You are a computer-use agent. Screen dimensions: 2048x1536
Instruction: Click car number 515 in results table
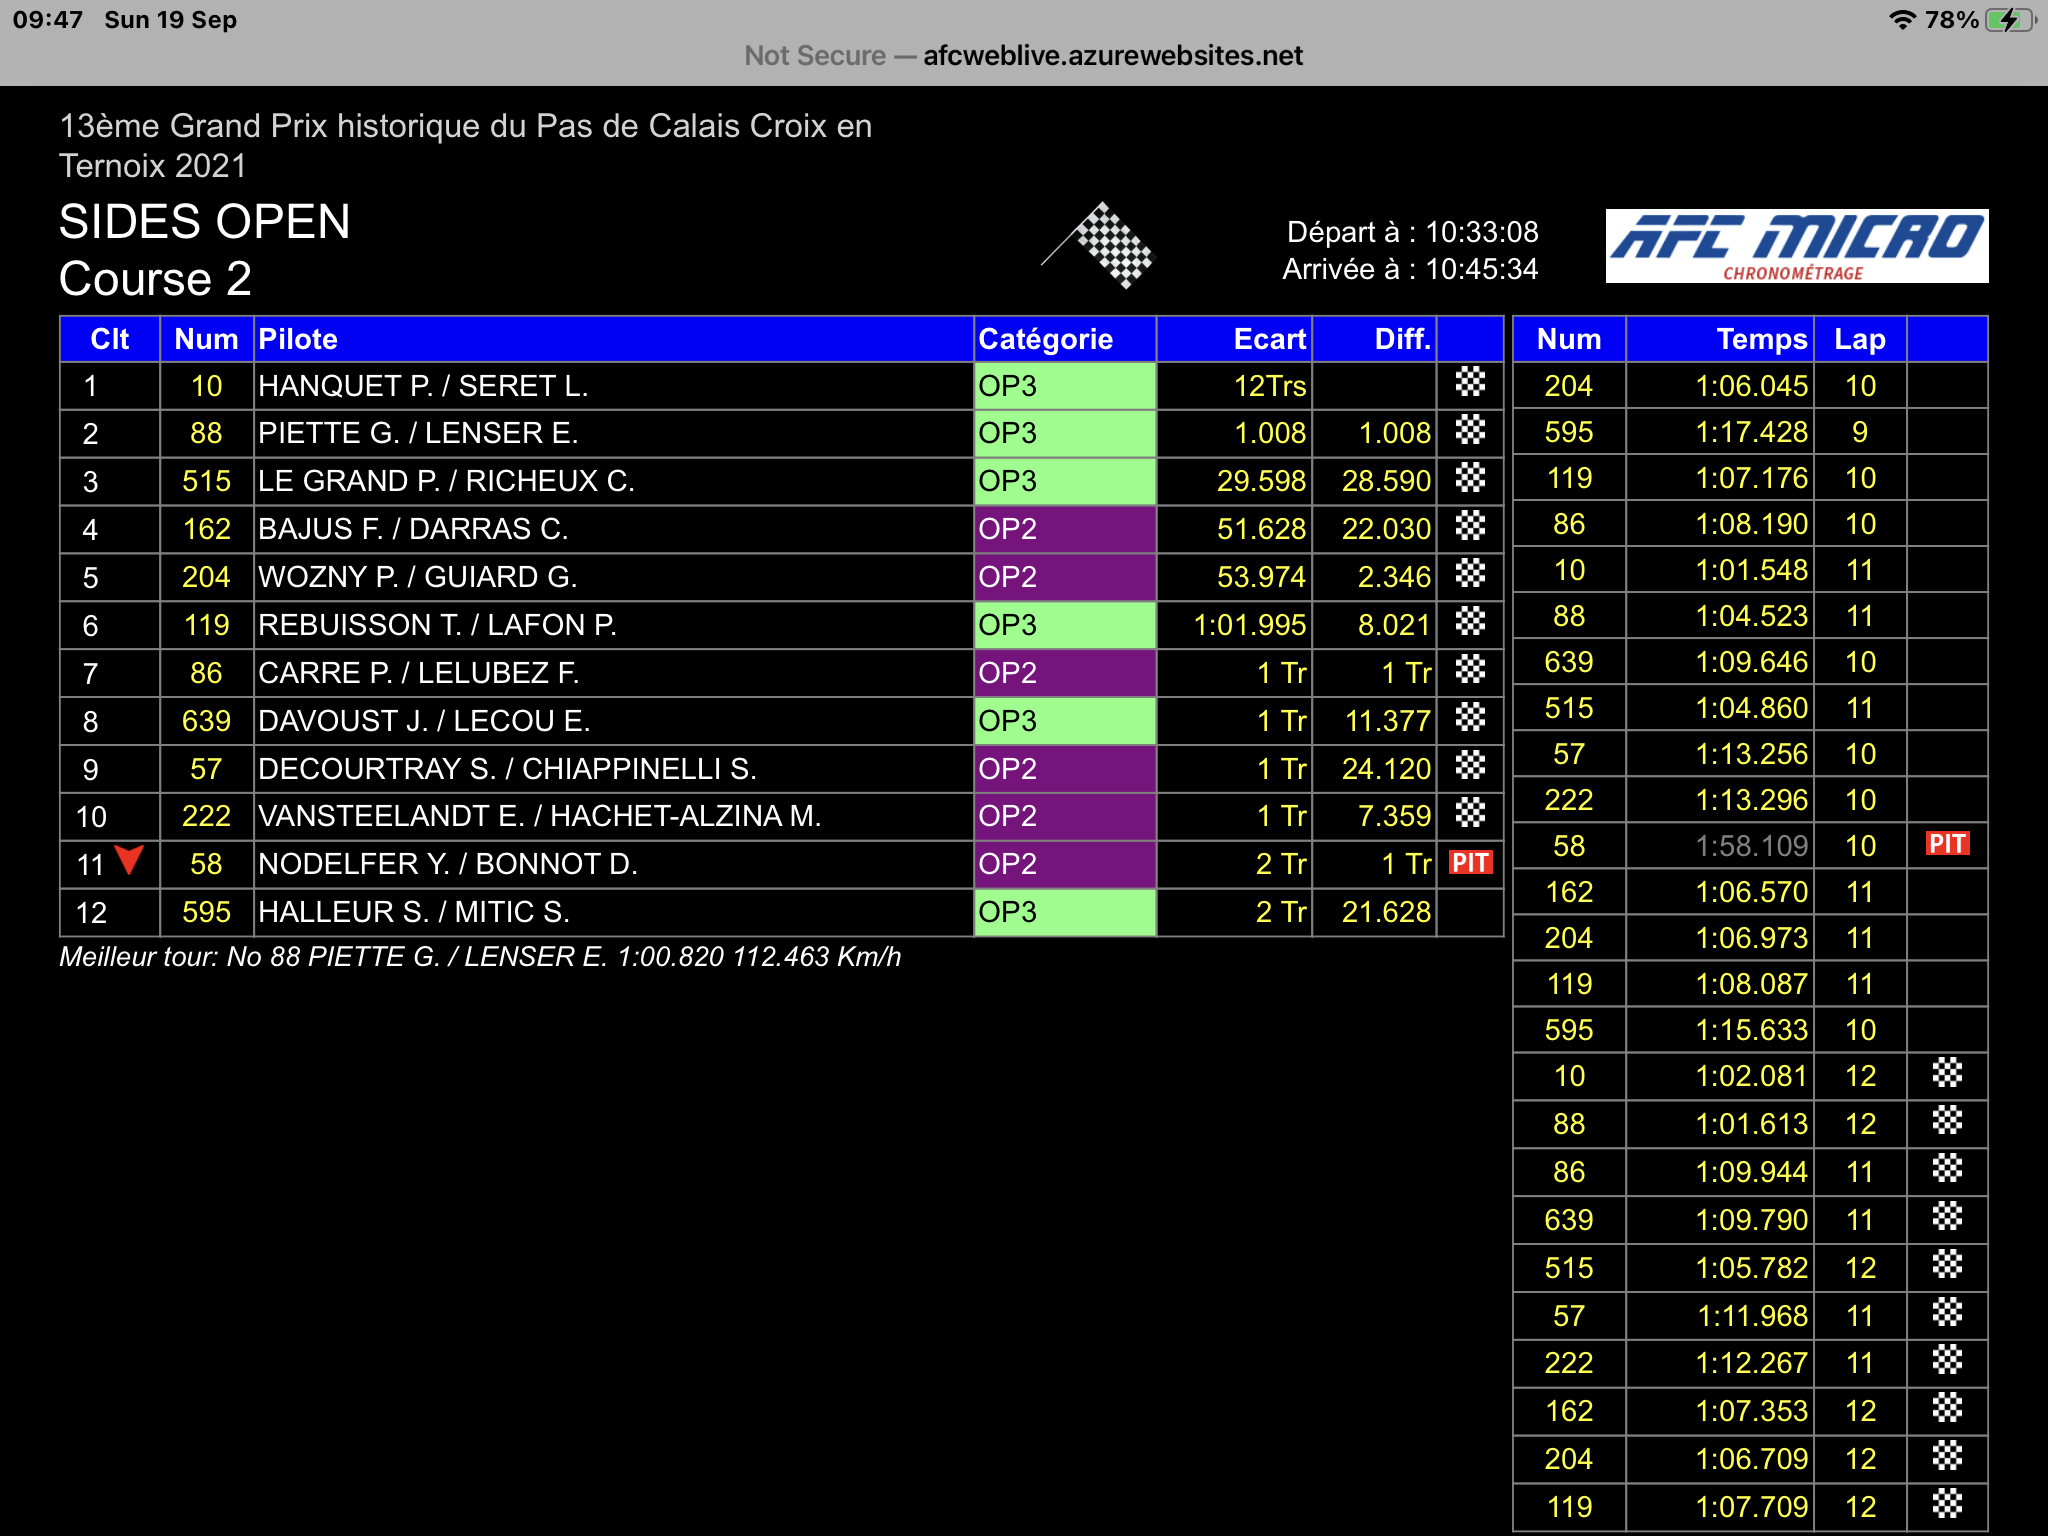(x=206, y=481)
